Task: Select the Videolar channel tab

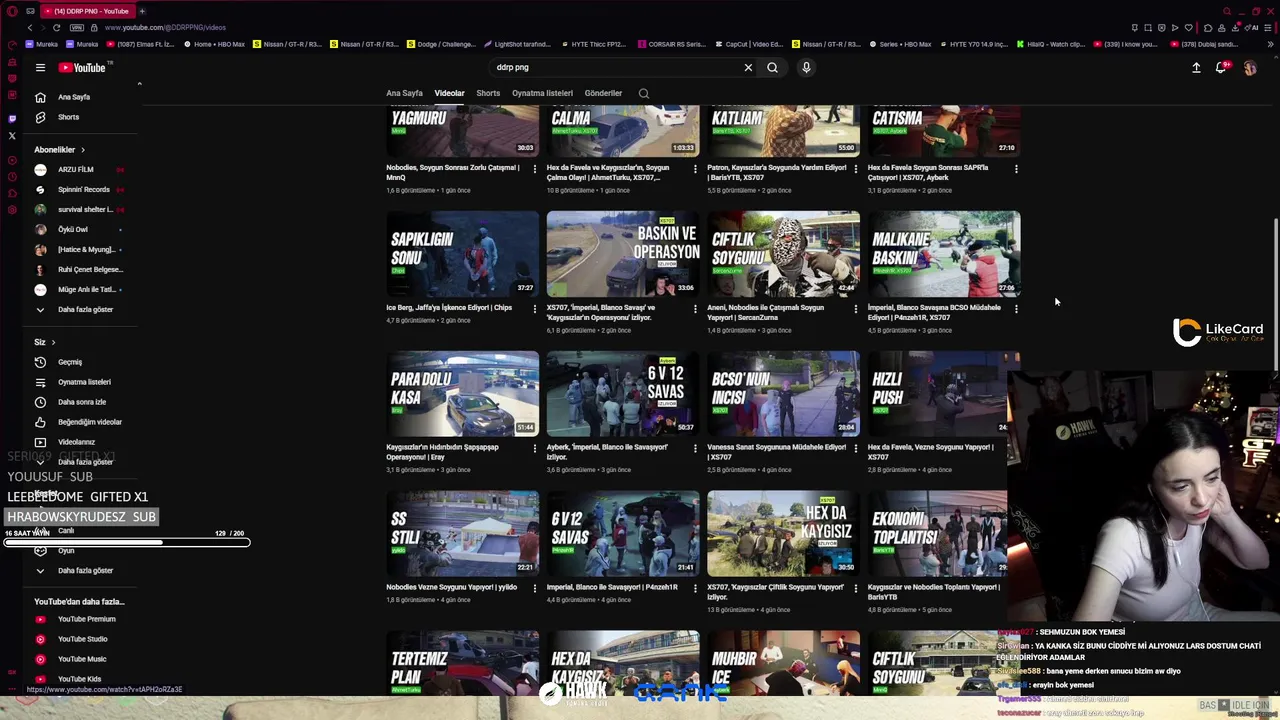Action: 449,93
